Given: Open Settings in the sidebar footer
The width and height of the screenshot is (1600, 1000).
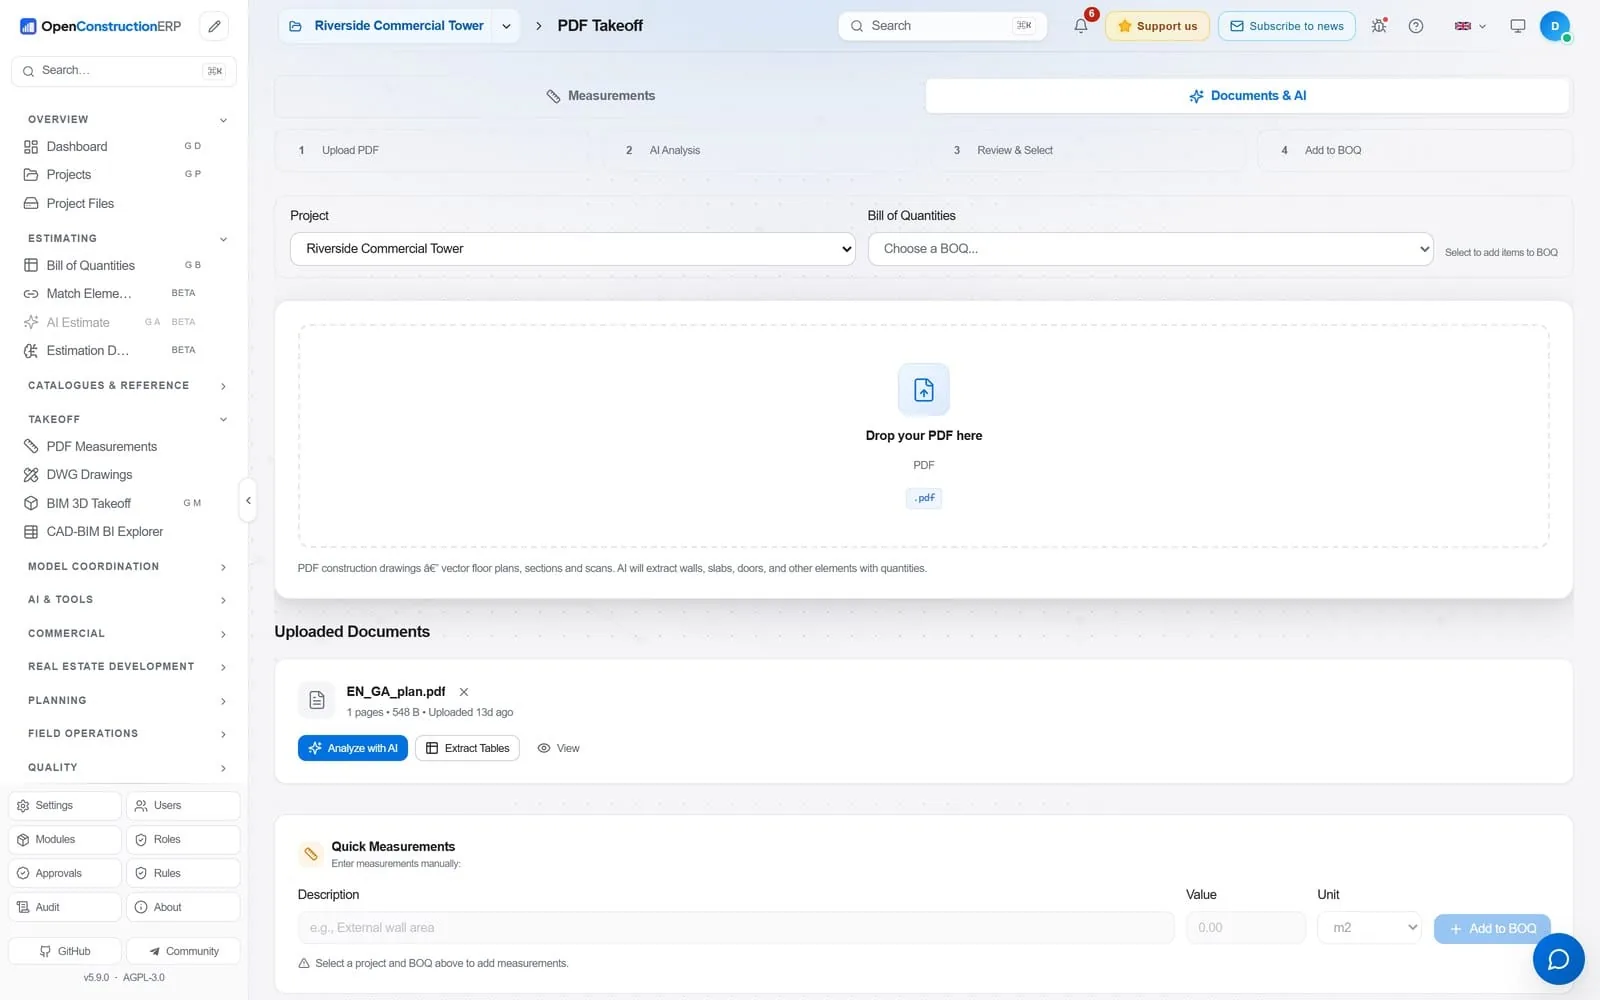Looking at the screenshot, I should pos(65,806).
